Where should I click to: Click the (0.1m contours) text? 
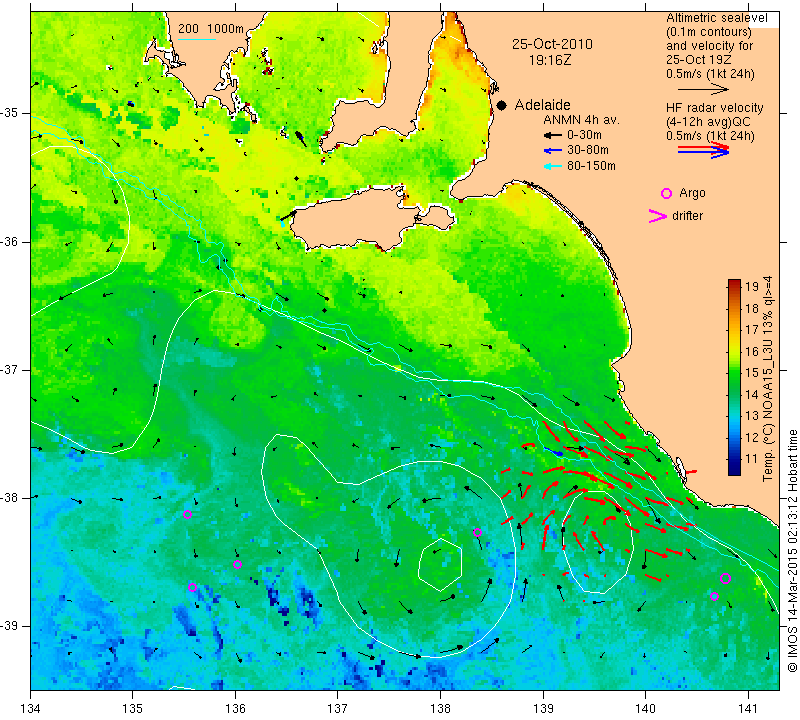pyautogui.click(x=709, y=32)
